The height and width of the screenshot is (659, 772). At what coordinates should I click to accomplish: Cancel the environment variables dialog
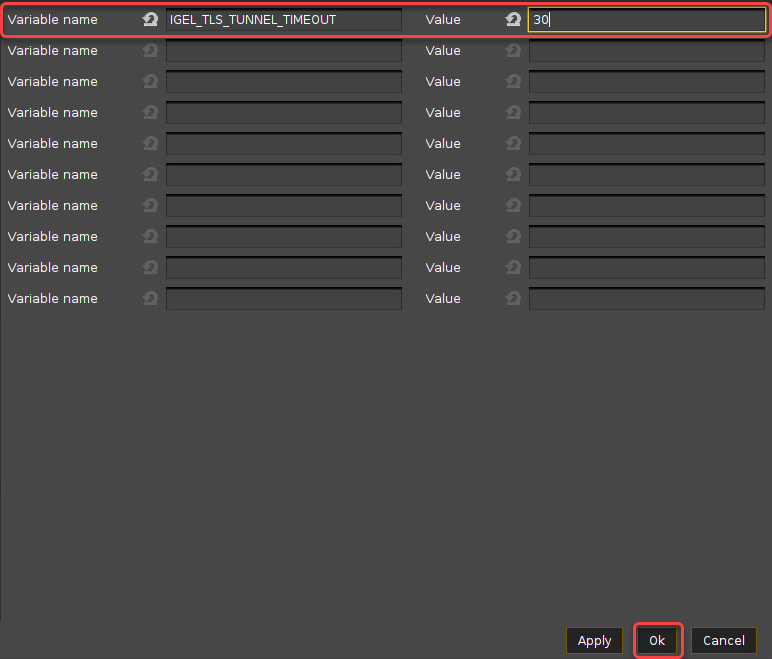tap(723, 641)
